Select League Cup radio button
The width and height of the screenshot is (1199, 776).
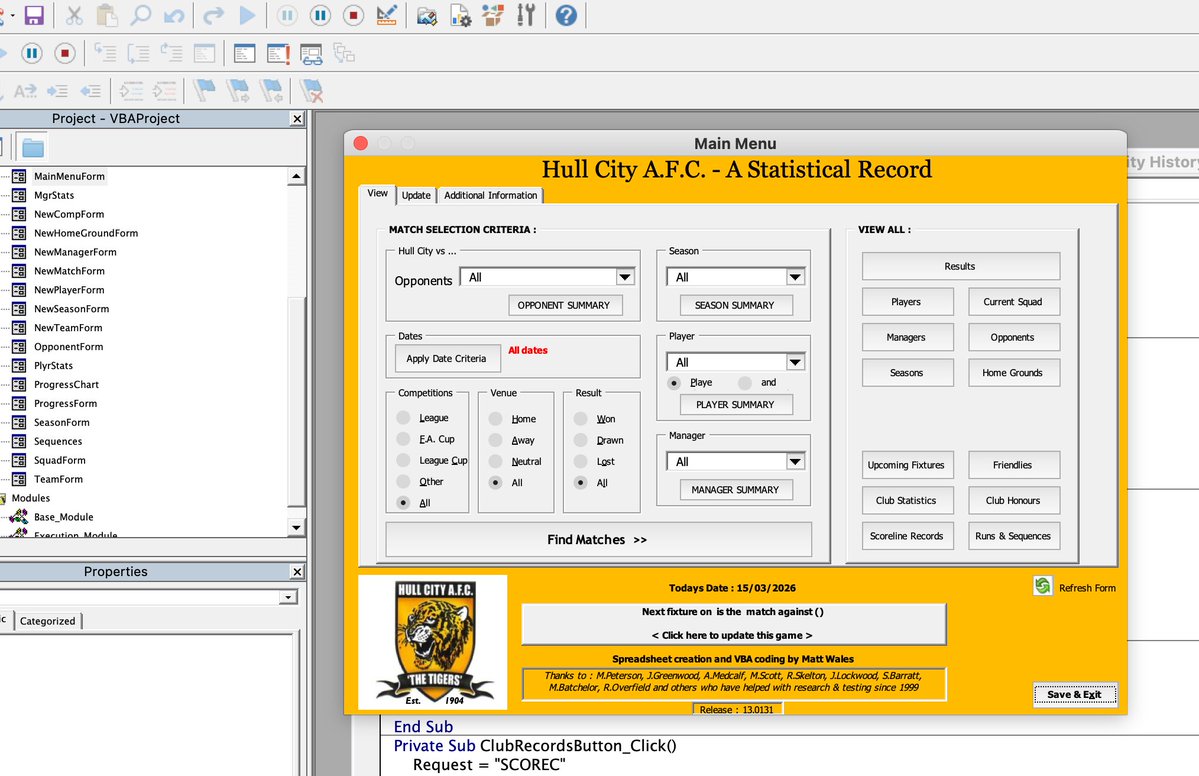tap(403, 460)
